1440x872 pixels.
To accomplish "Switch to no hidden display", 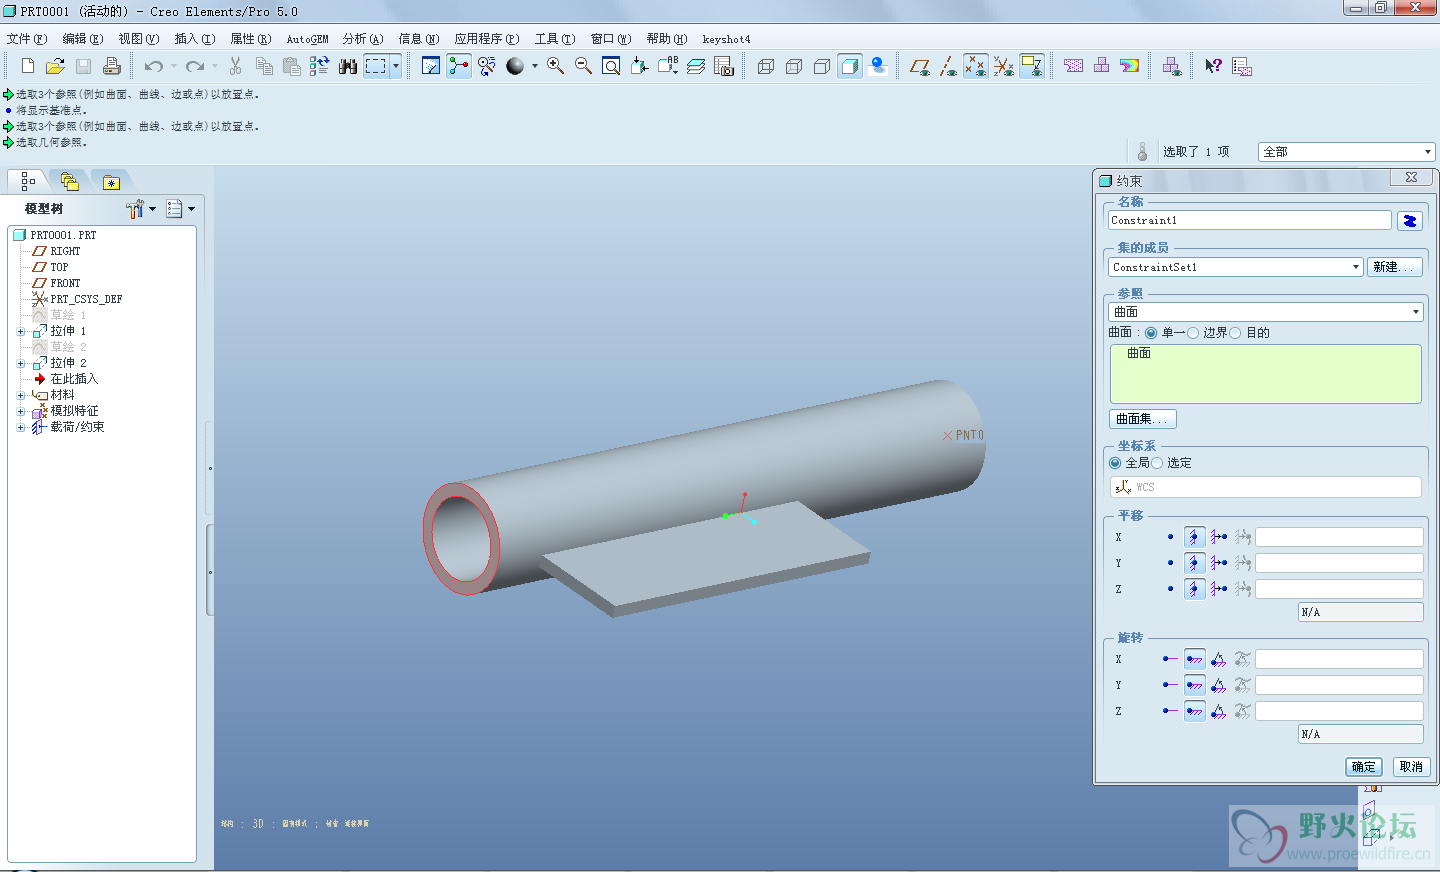I will tap(822, 66).
